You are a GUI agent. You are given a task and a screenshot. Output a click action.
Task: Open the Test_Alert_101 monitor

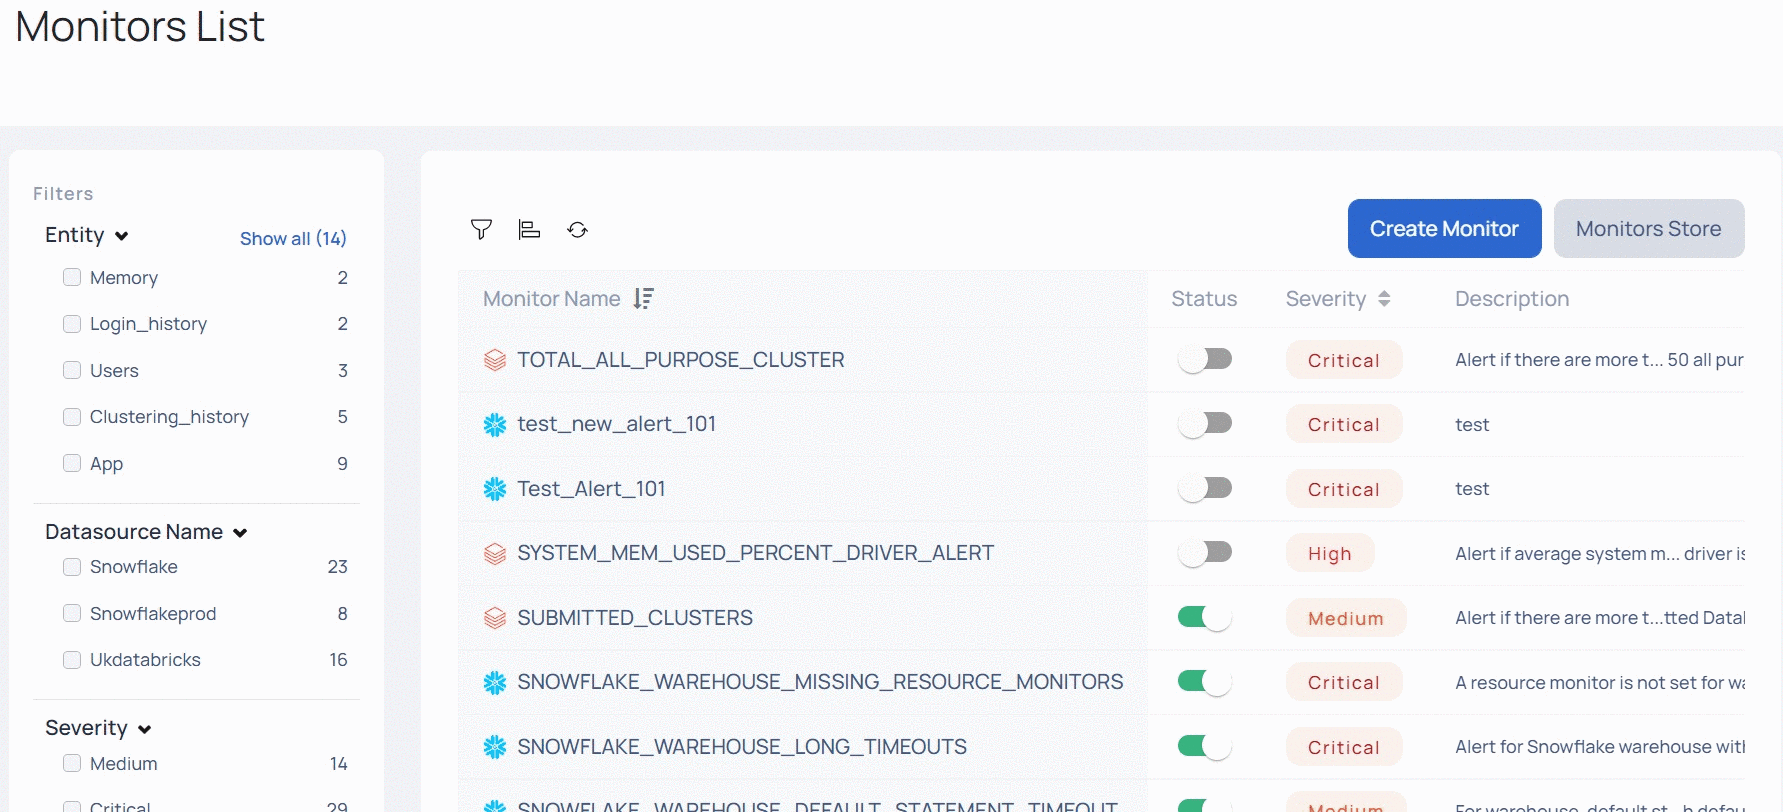[x=591, y=489]
